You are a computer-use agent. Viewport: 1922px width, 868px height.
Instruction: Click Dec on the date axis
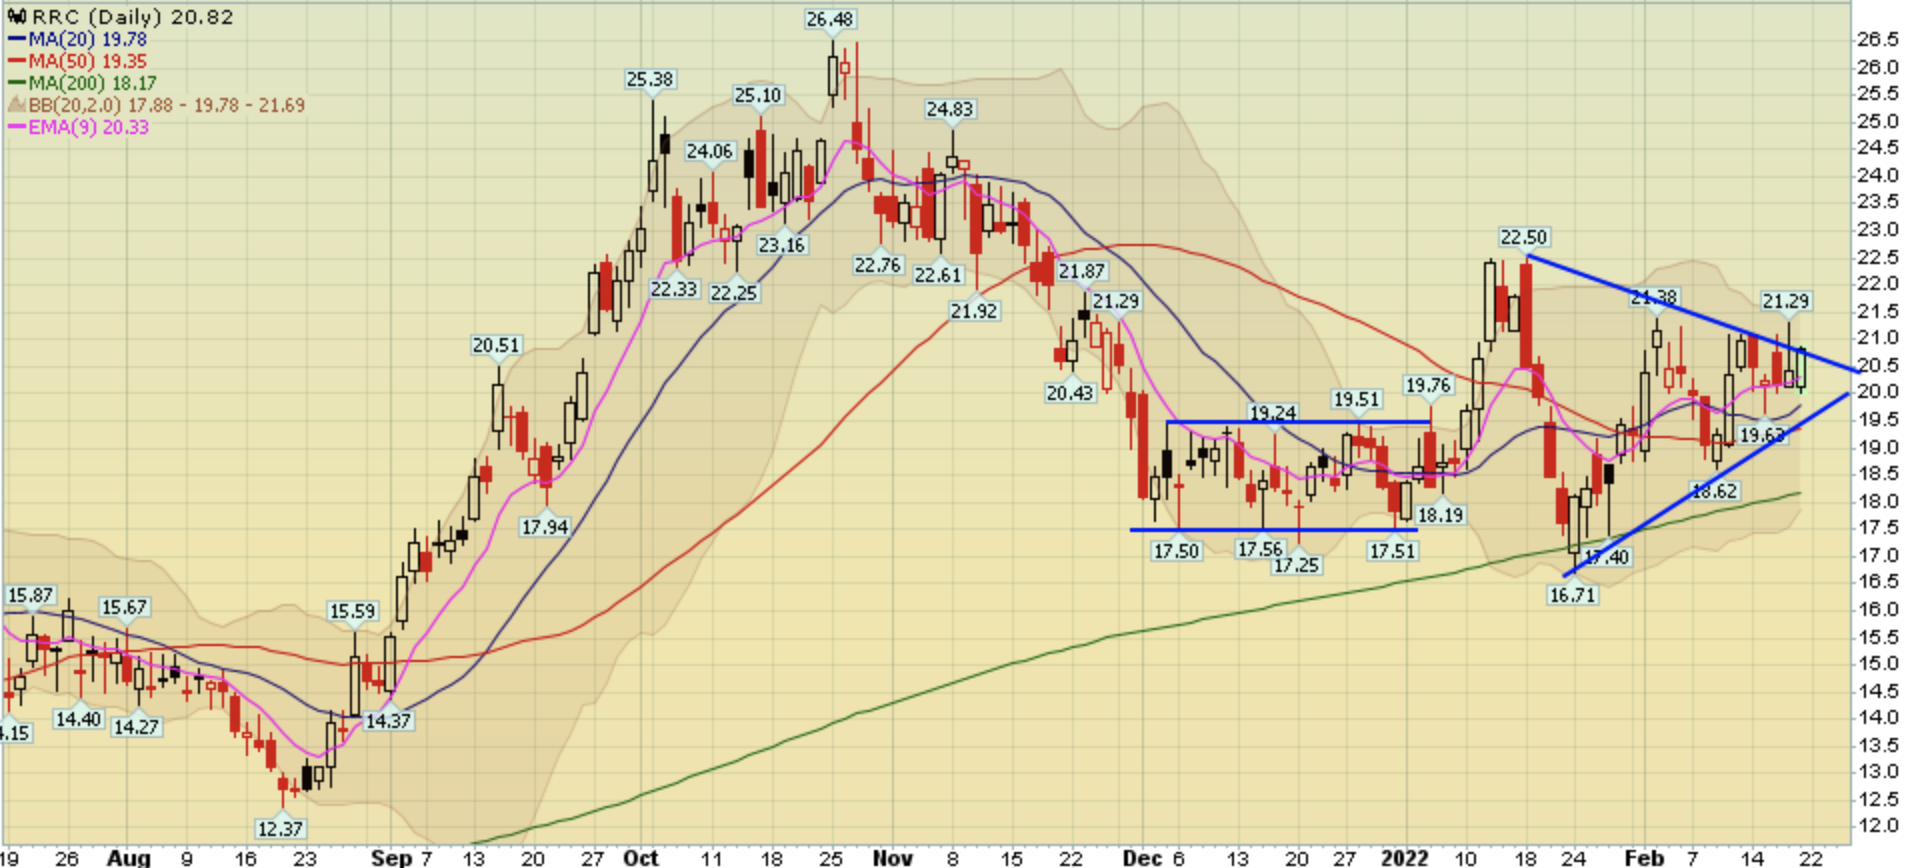1141,858
